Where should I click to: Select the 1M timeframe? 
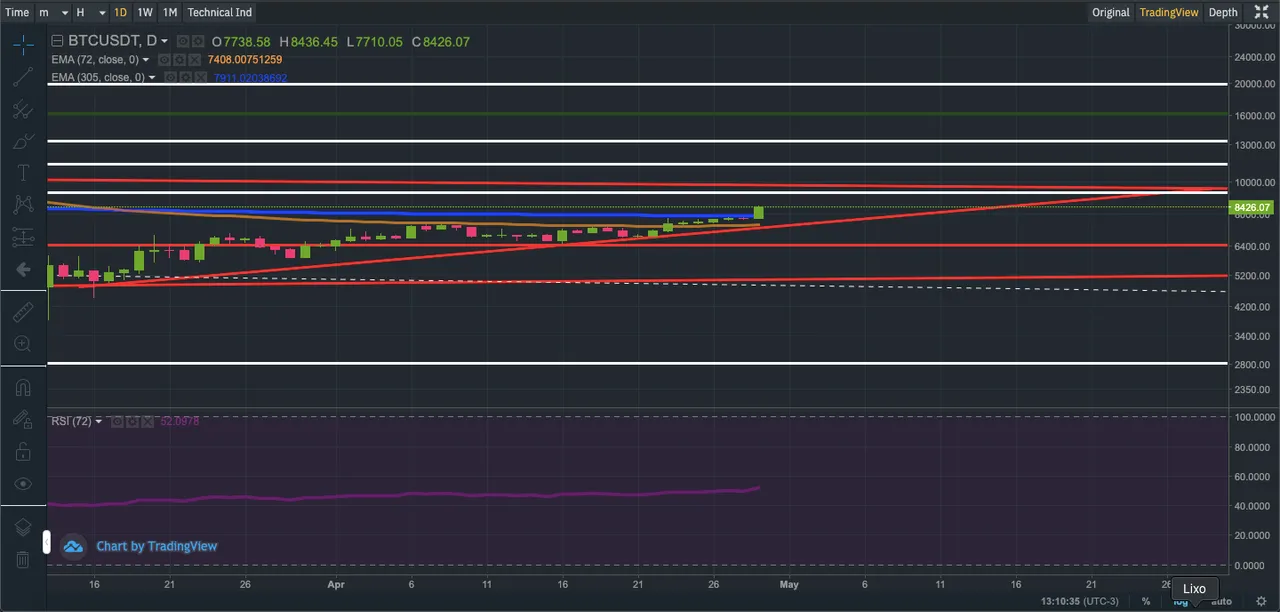coord(170,12)
